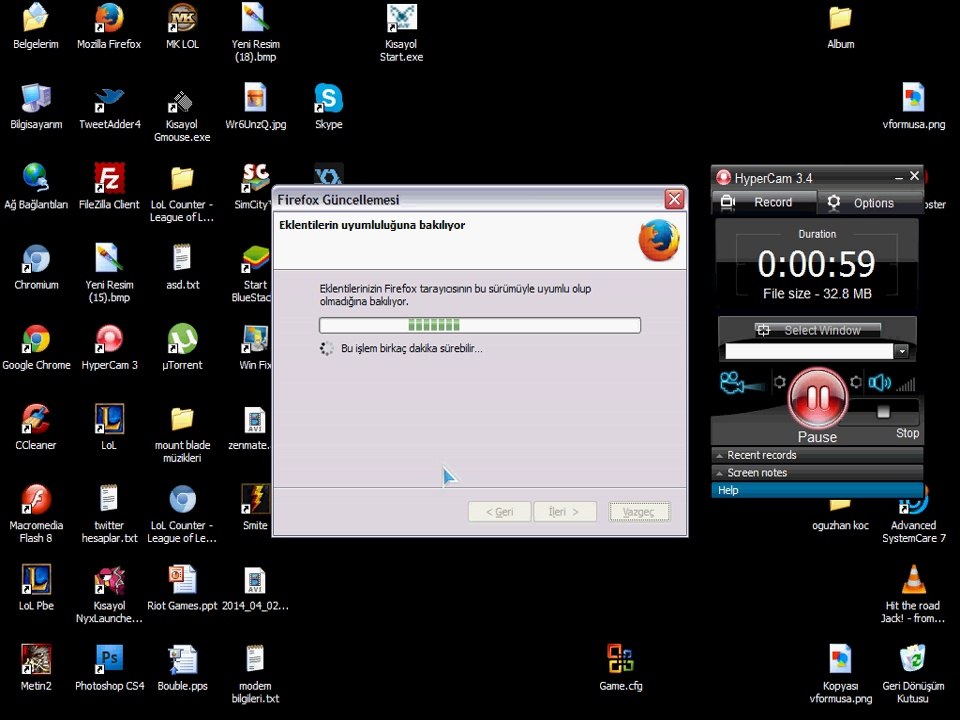Screen dimensions: 960x720
Task: Click the disabled İleri button
Action: [x=564, y=512]
